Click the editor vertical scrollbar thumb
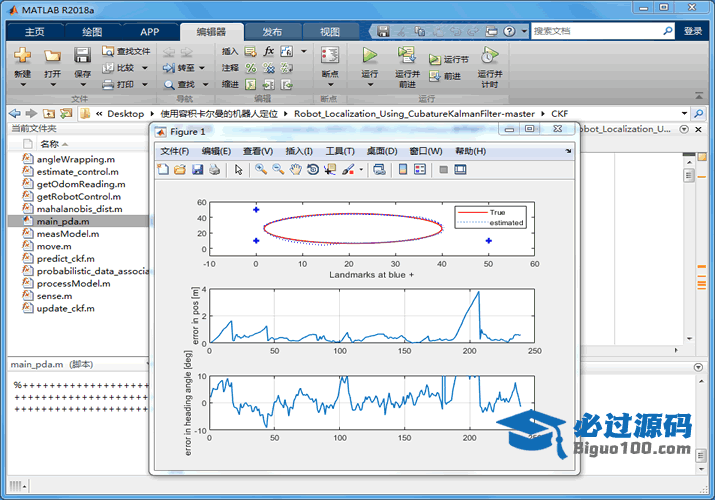This screenshot has width=715, height=500. coord(689,175)
